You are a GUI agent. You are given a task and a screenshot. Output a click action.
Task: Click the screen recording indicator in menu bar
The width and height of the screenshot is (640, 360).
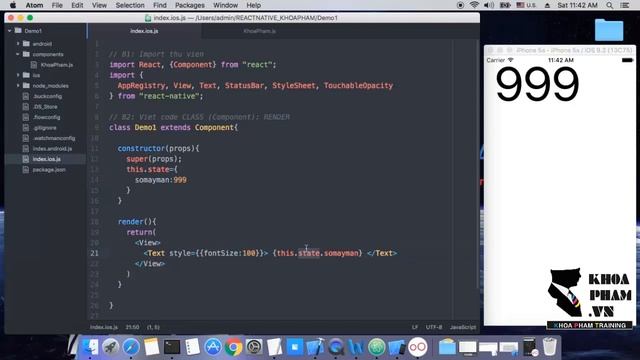pyautogui.click(x=460, y=5)
